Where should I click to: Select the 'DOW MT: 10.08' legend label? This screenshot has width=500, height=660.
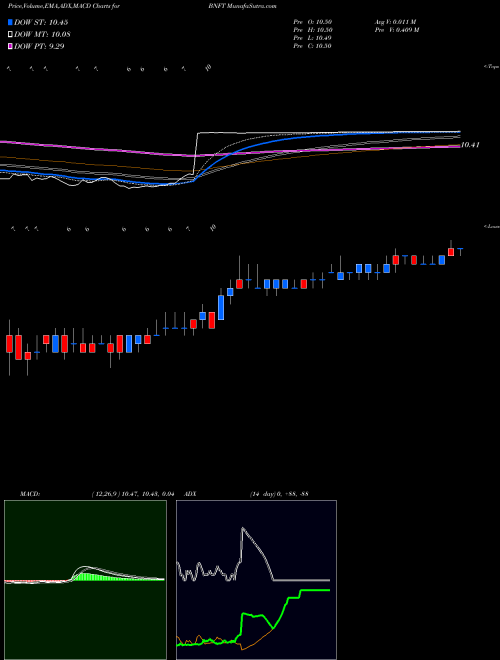(x=41, y=34)
